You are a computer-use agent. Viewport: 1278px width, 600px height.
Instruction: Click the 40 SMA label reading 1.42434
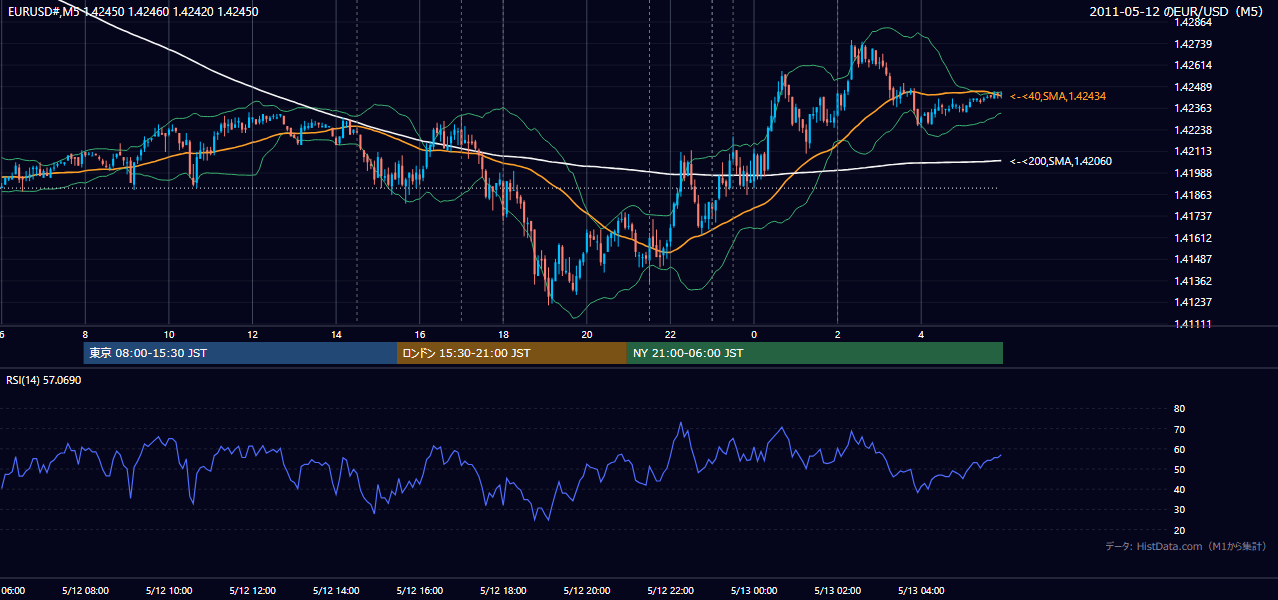click(x=1058, y=96)
